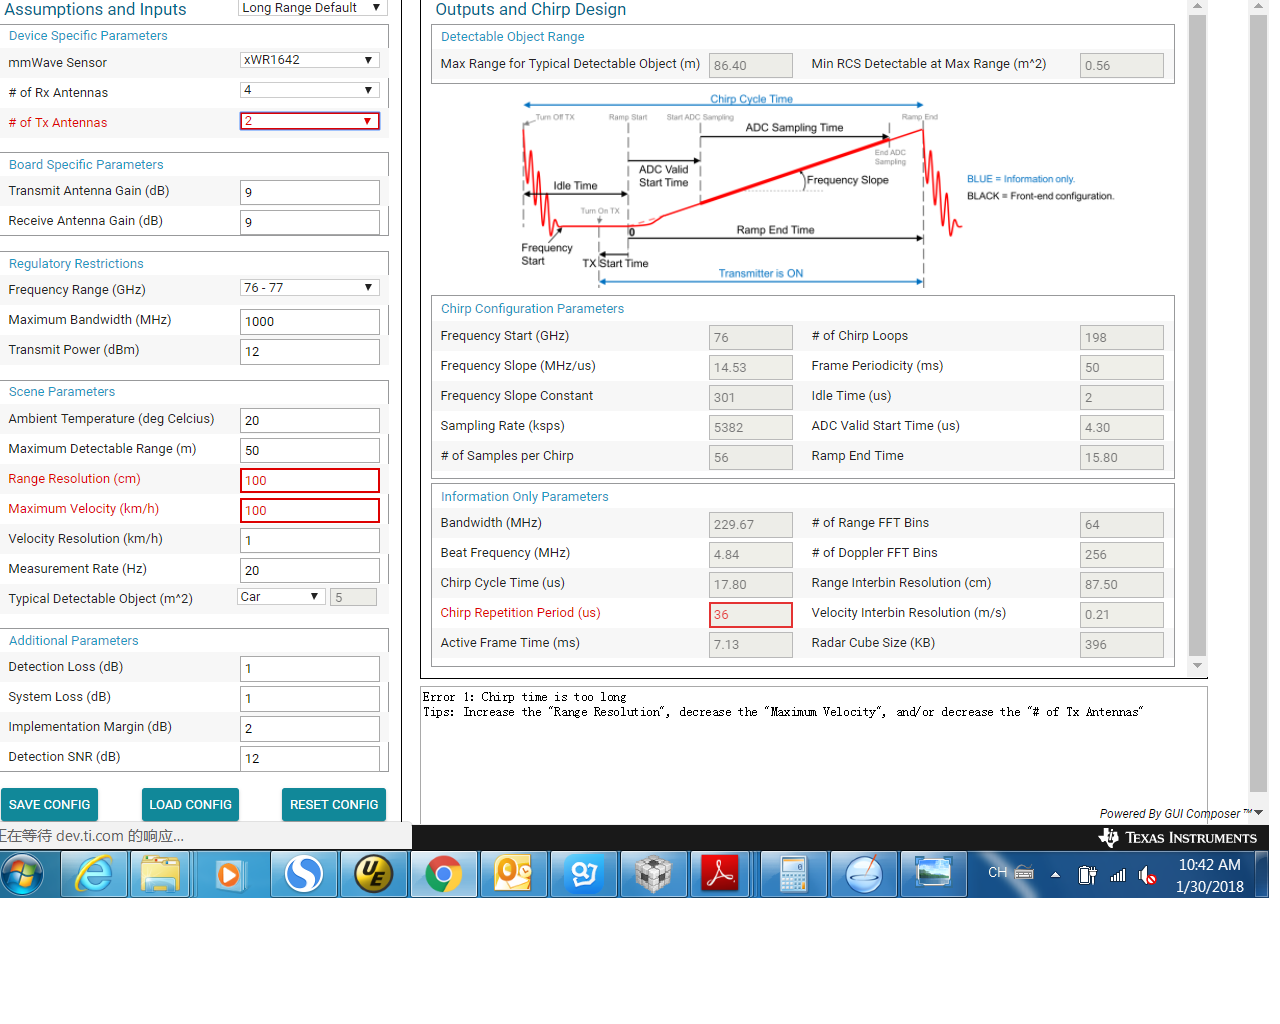Open the Frequency Range (GHz) dropdown
This screenshot has width=1280, height=1024.
click(x=310, y=288)
